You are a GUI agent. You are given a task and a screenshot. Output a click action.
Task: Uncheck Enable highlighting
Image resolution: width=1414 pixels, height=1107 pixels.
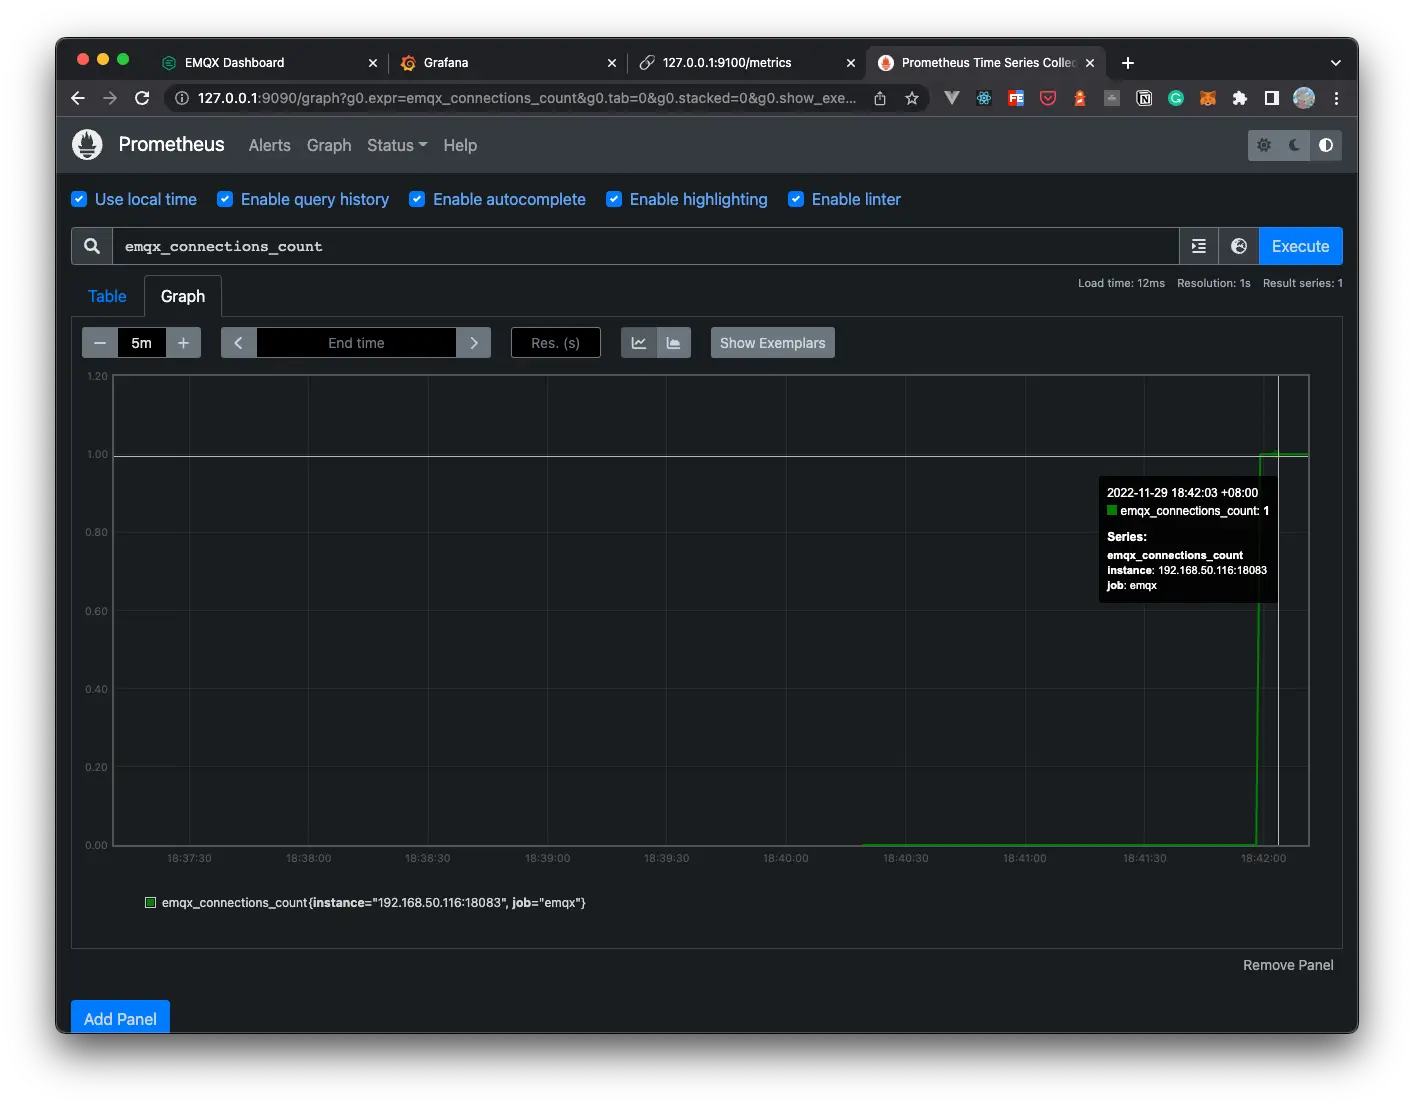click(614, 199)
